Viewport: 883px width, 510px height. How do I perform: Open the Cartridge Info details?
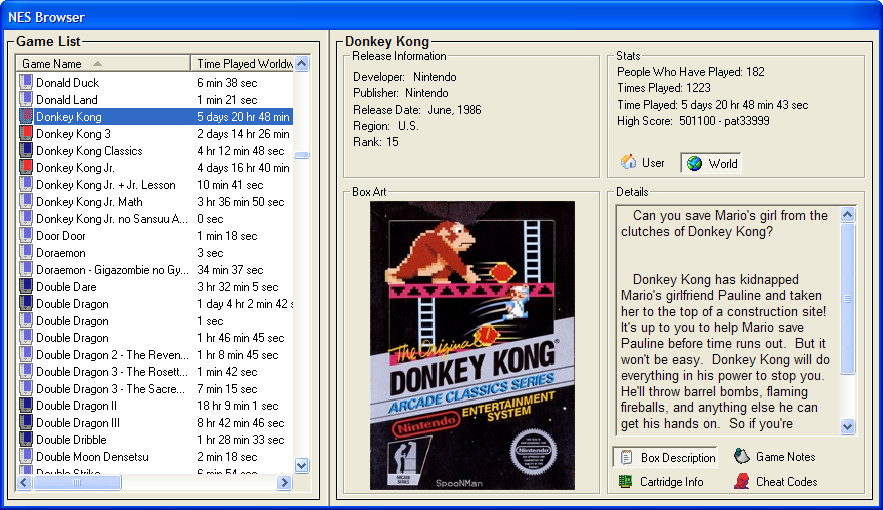(661, 481)
